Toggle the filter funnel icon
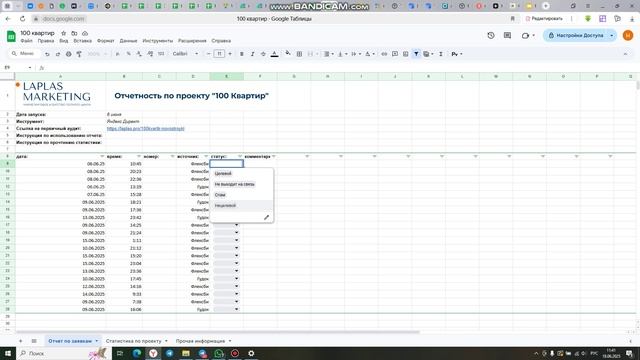Screen dimensions: 640x360 (416, 54)
